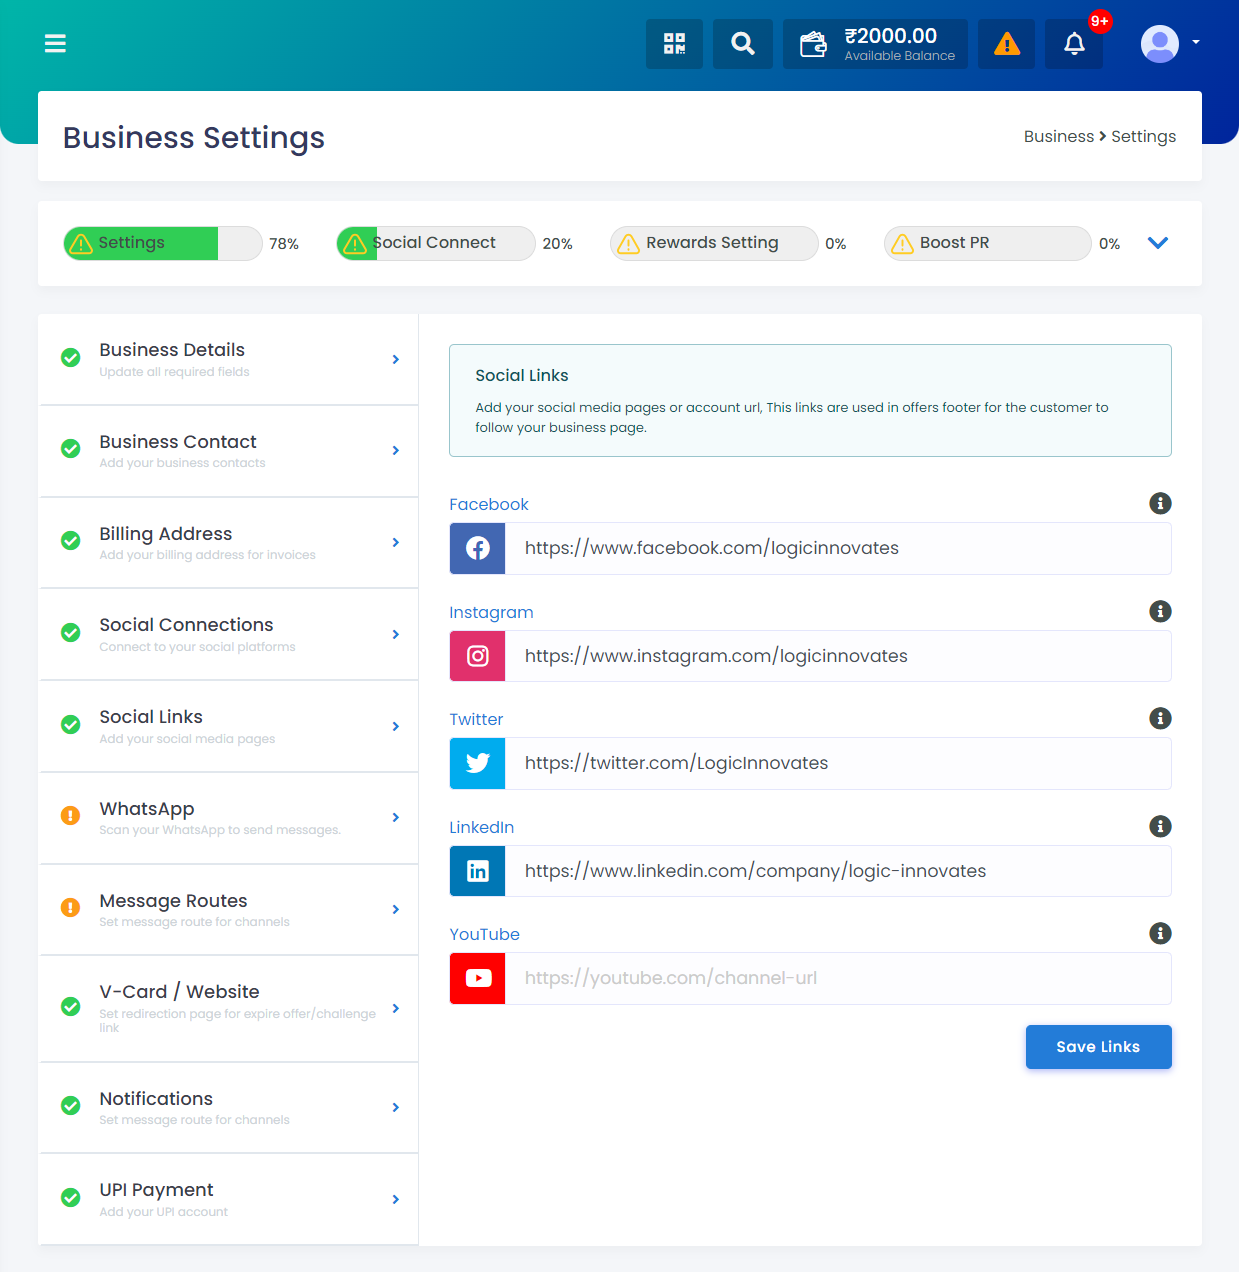Viewport: 1239px width, 1272px height.
Task: Focus the Twitter URL input
Action: pyautogui.click(x=838, y=763)
